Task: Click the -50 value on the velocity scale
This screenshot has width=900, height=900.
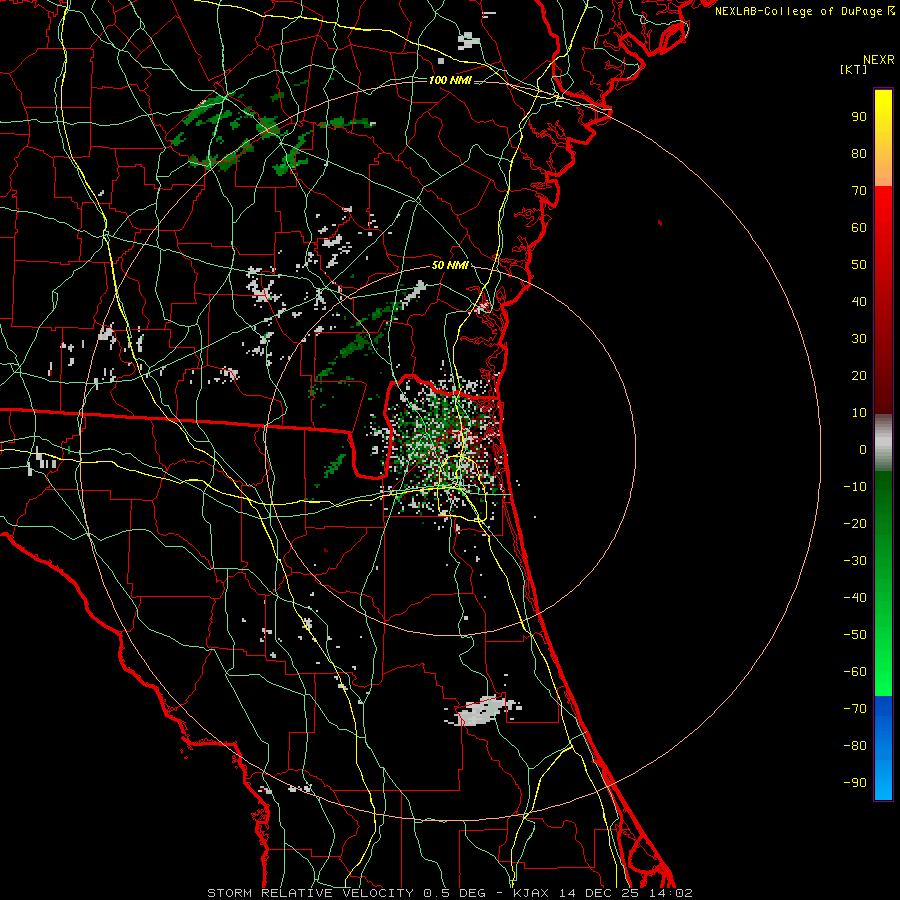Action: (x=855, y=635)
